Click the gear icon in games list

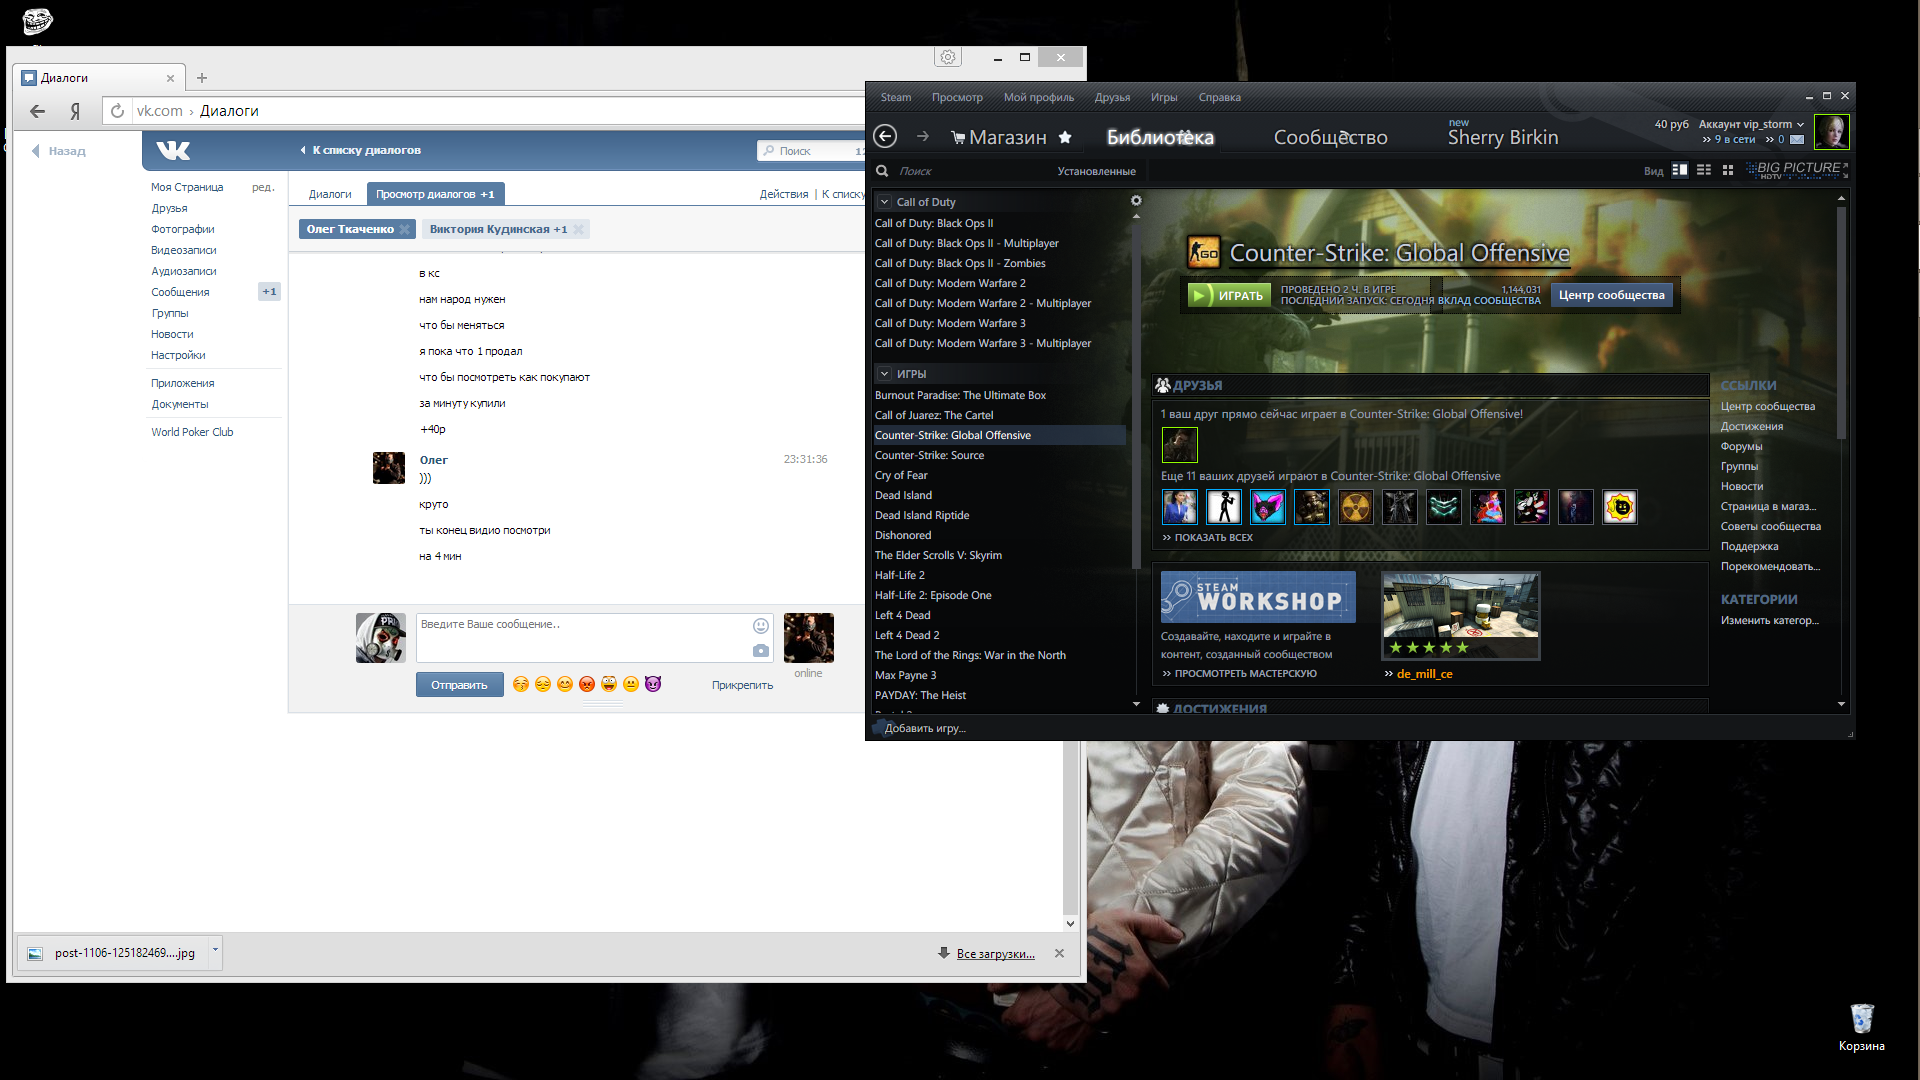click(1136, 201)
